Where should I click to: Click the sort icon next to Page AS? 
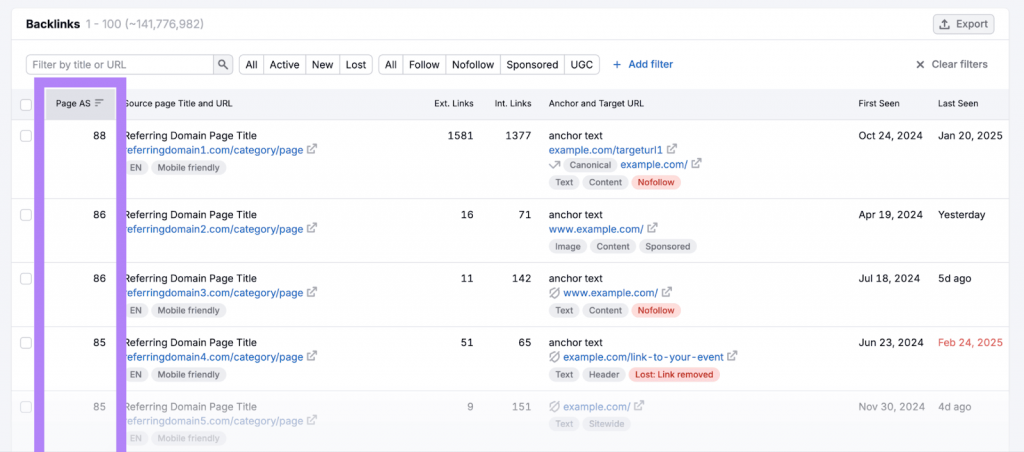click(x=99, y=103)
